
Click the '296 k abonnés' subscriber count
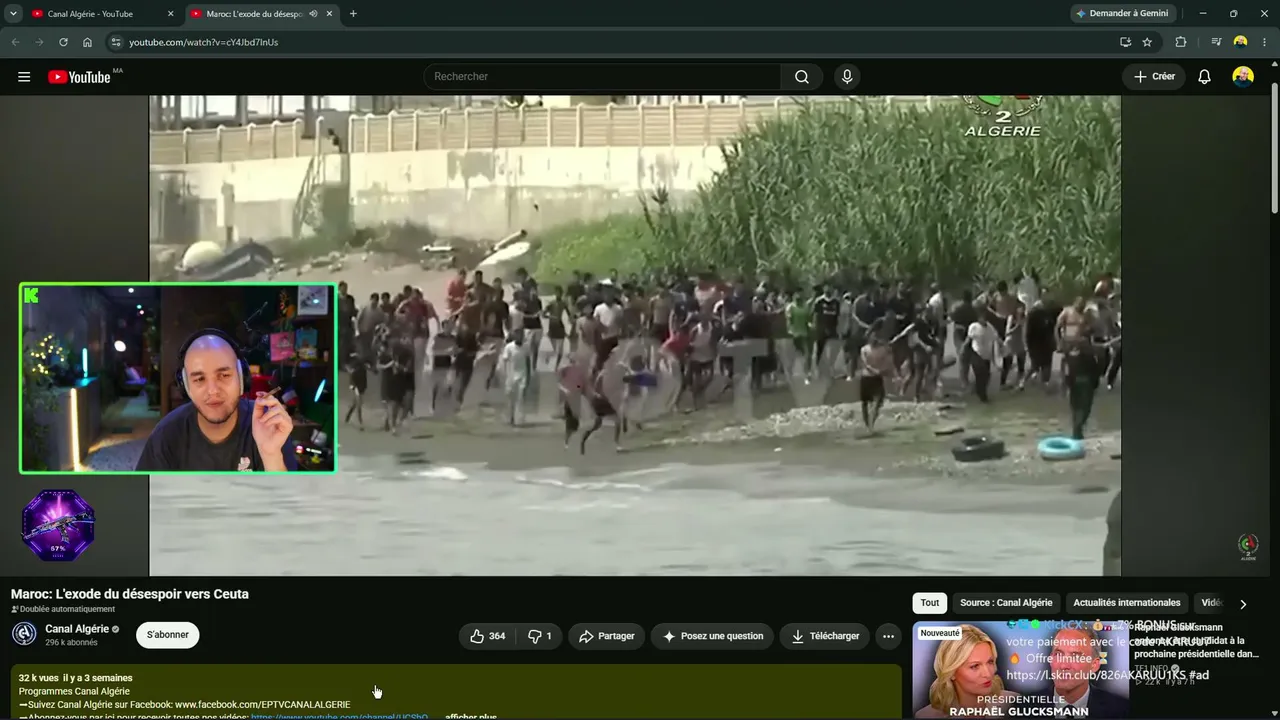pos(73,643)
